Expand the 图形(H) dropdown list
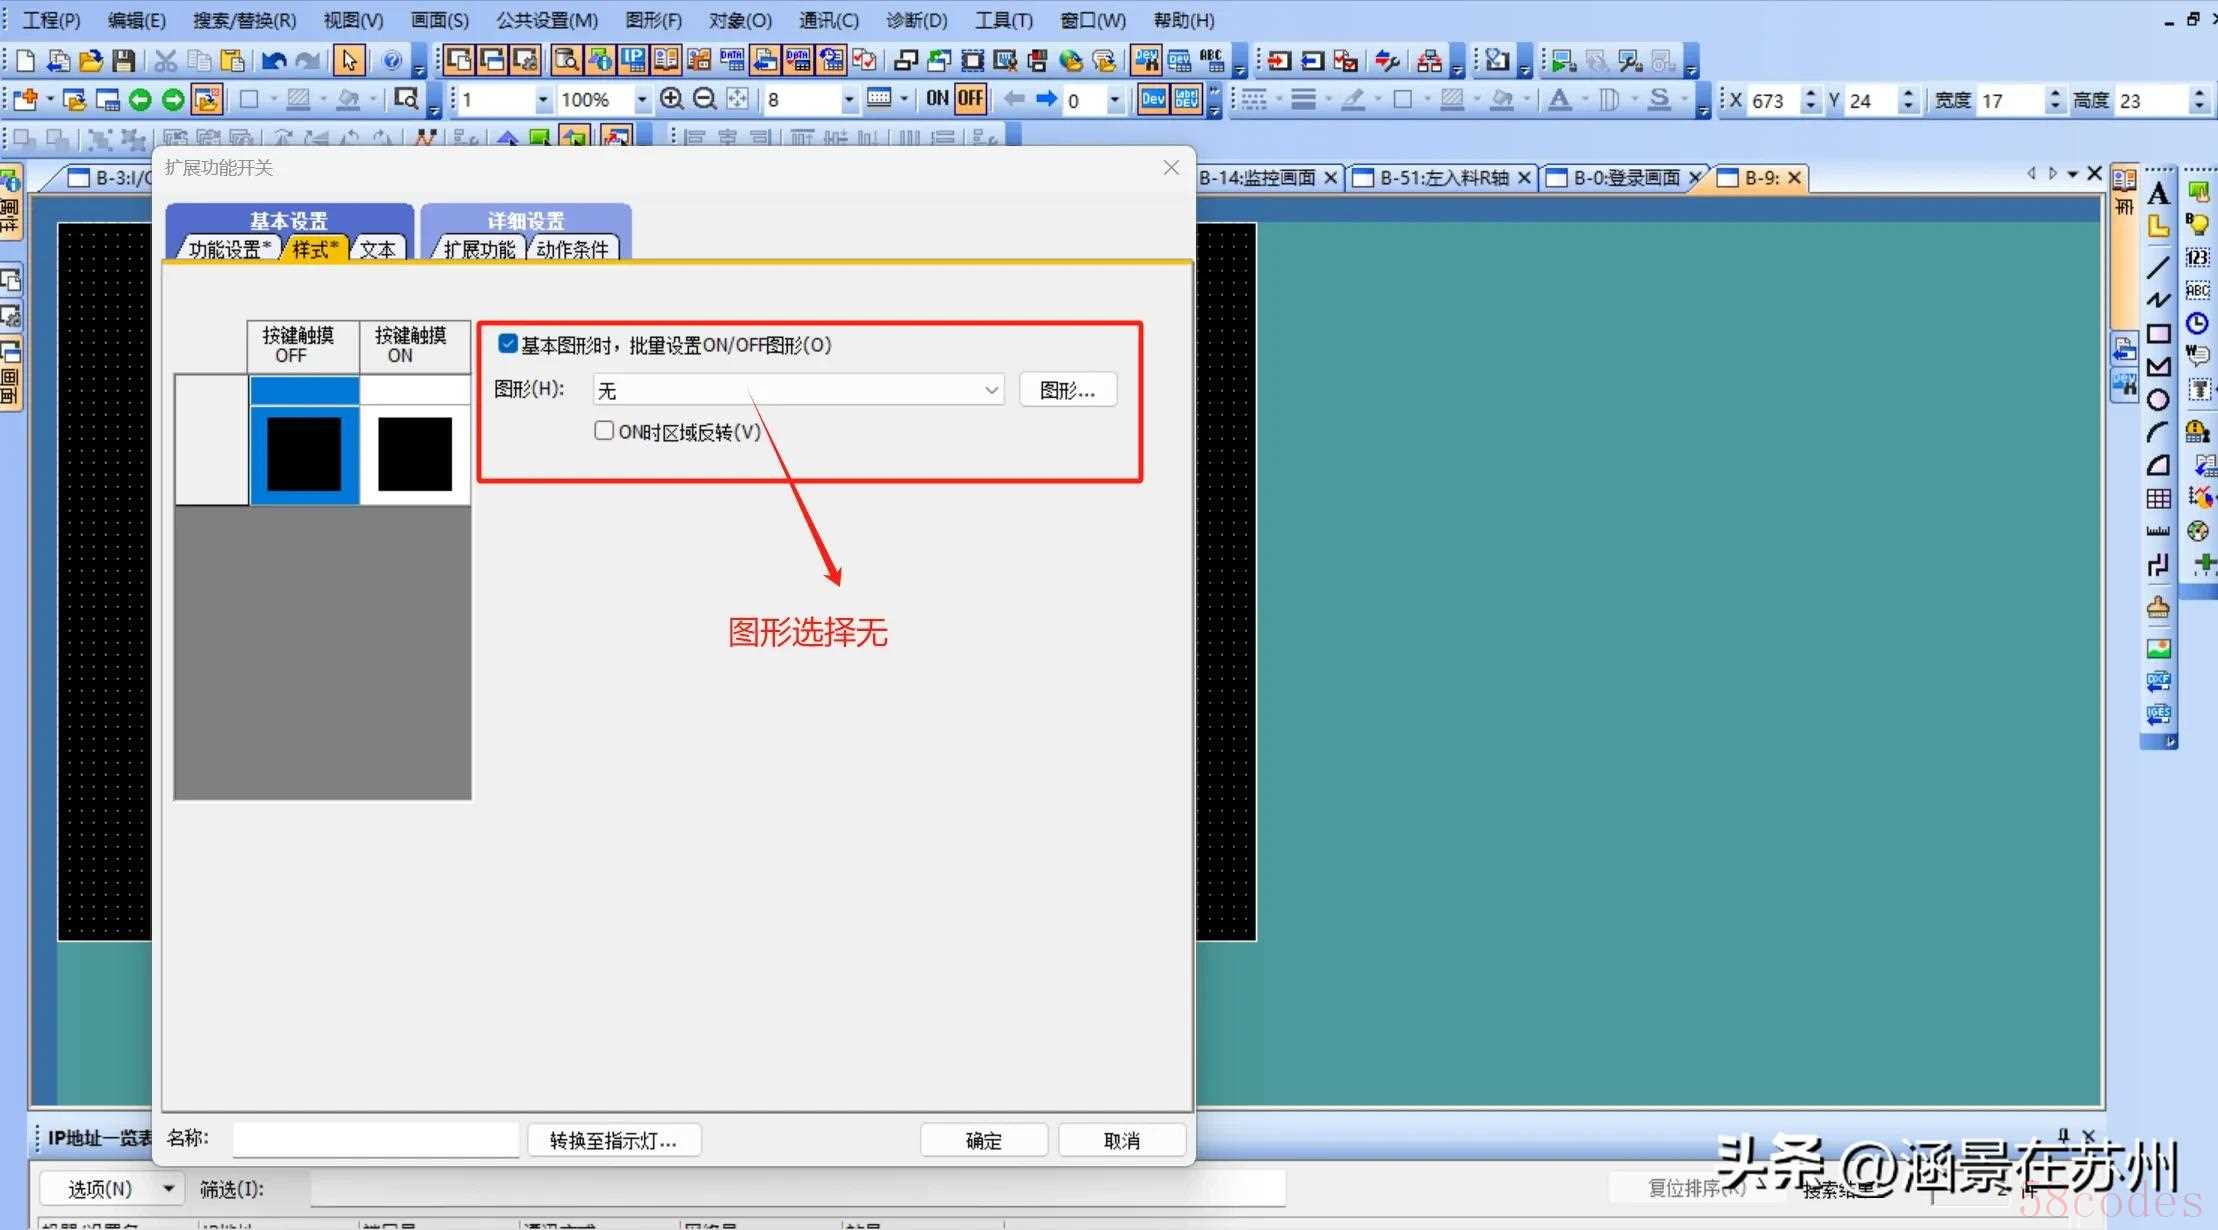 991,390
